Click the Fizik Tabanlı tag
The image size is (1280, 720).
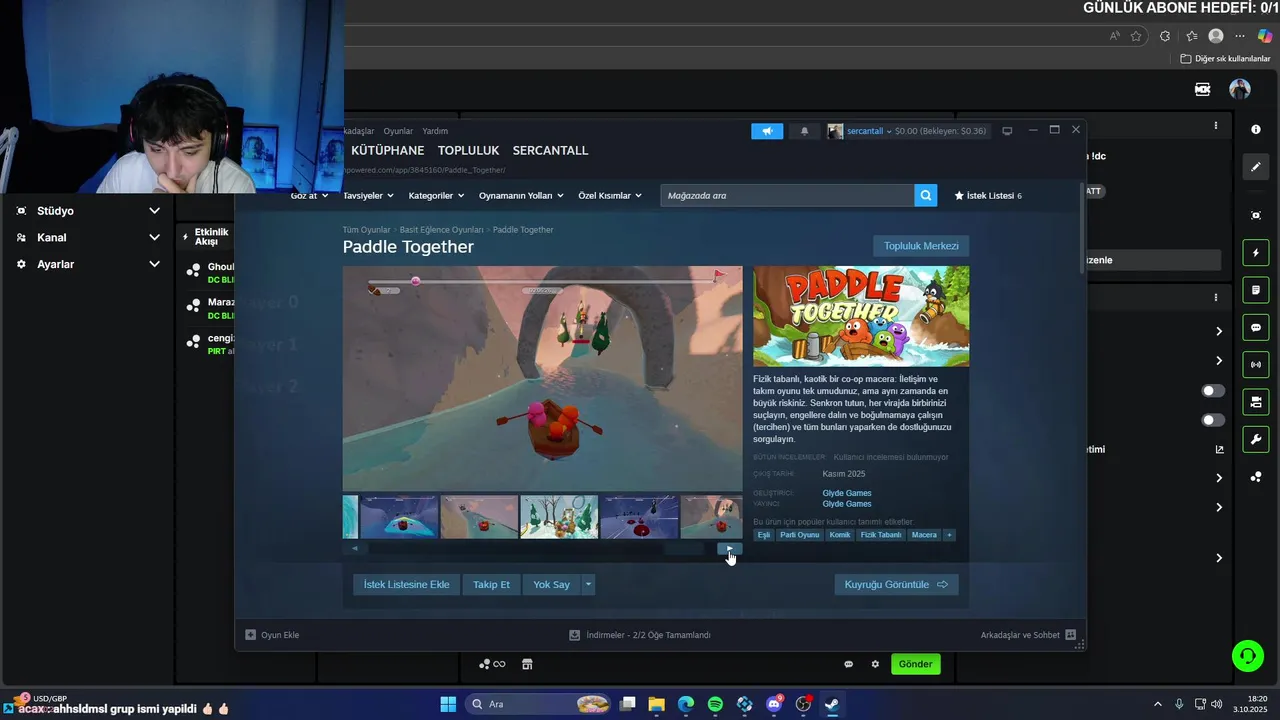pyautogui.click(x=881, y=535)
